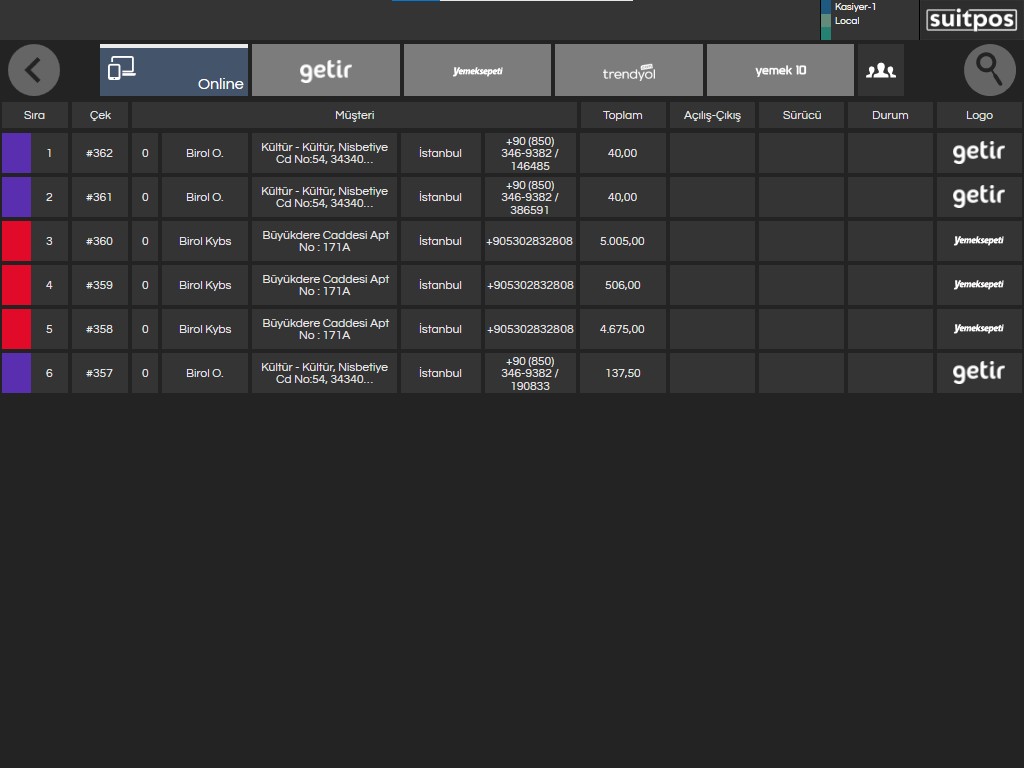Switch to the getir tab
Image resolution: width=1024 pixels, height=768 pixels.
[325, 70]
